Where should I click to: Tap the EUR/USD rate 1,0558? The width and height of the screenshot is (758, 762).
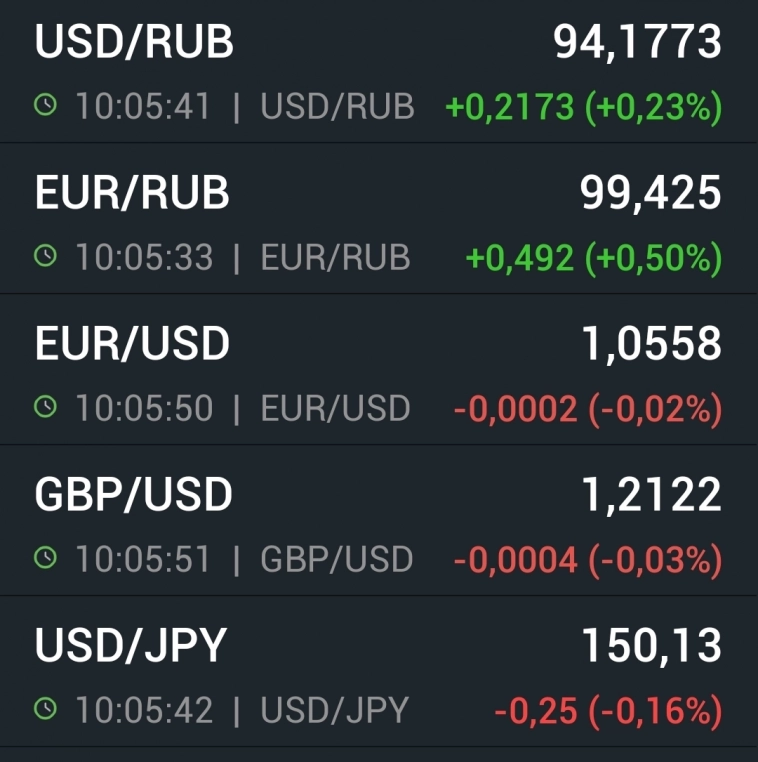(651, 345)
